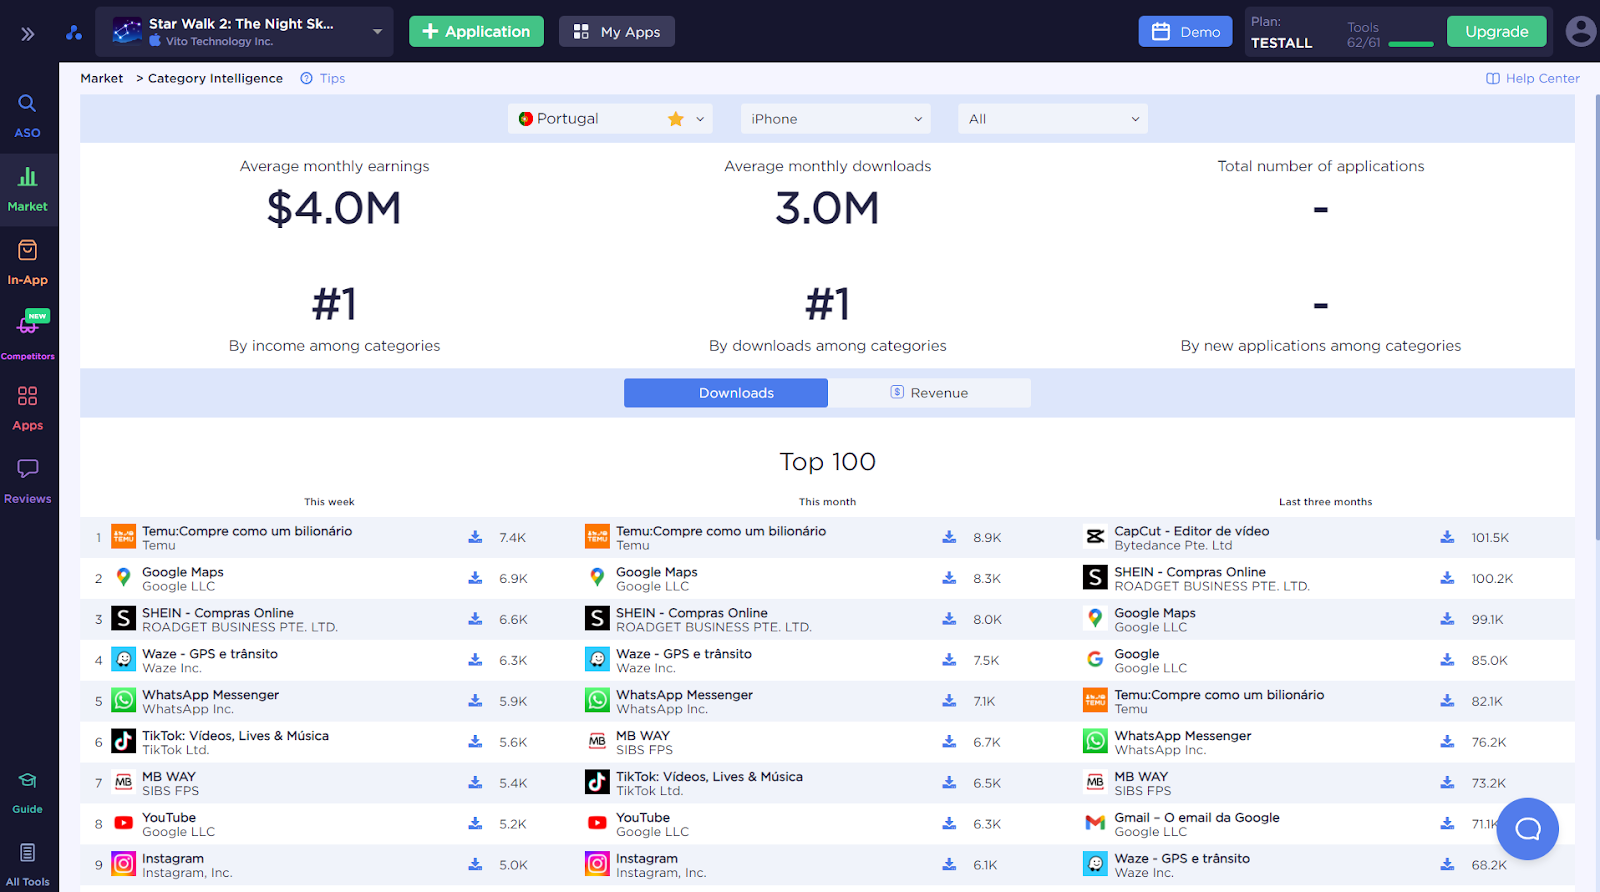Click the Waze icon in This week list
The height and width of the screenshot is (892, 1600).
(x=124, y=660)
